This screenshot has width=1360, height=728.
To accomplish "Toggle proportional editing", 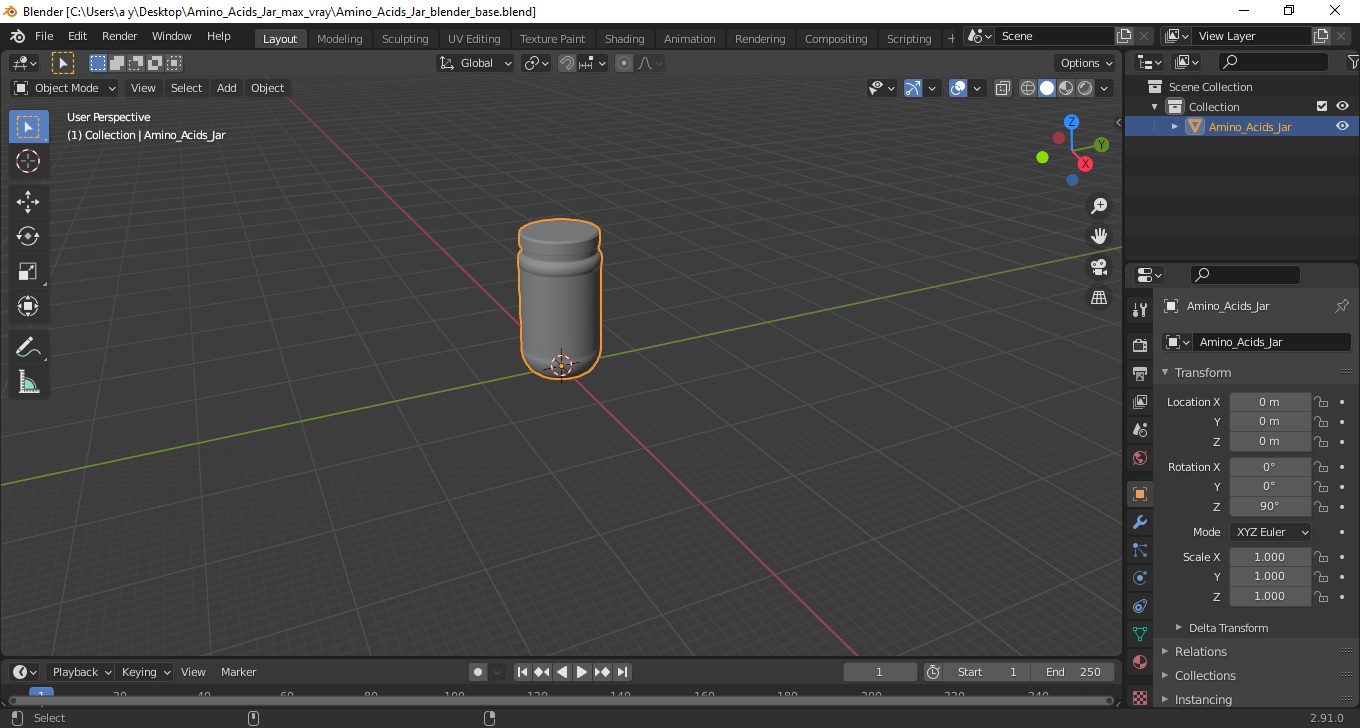I will 624,63.
